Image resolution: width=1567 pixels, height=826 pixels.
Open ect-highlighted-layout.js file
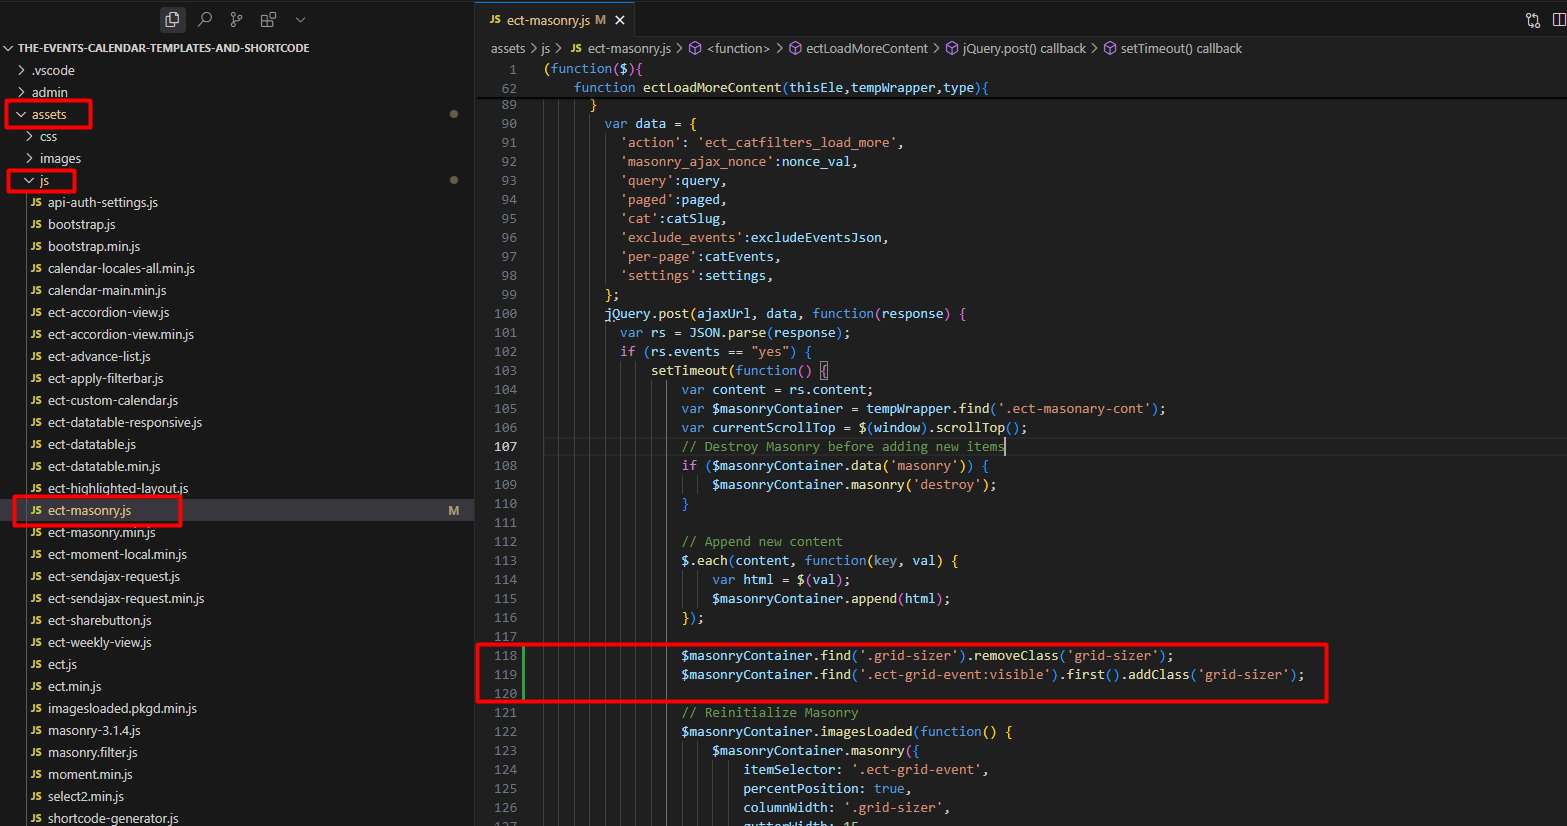click(117, 488)
